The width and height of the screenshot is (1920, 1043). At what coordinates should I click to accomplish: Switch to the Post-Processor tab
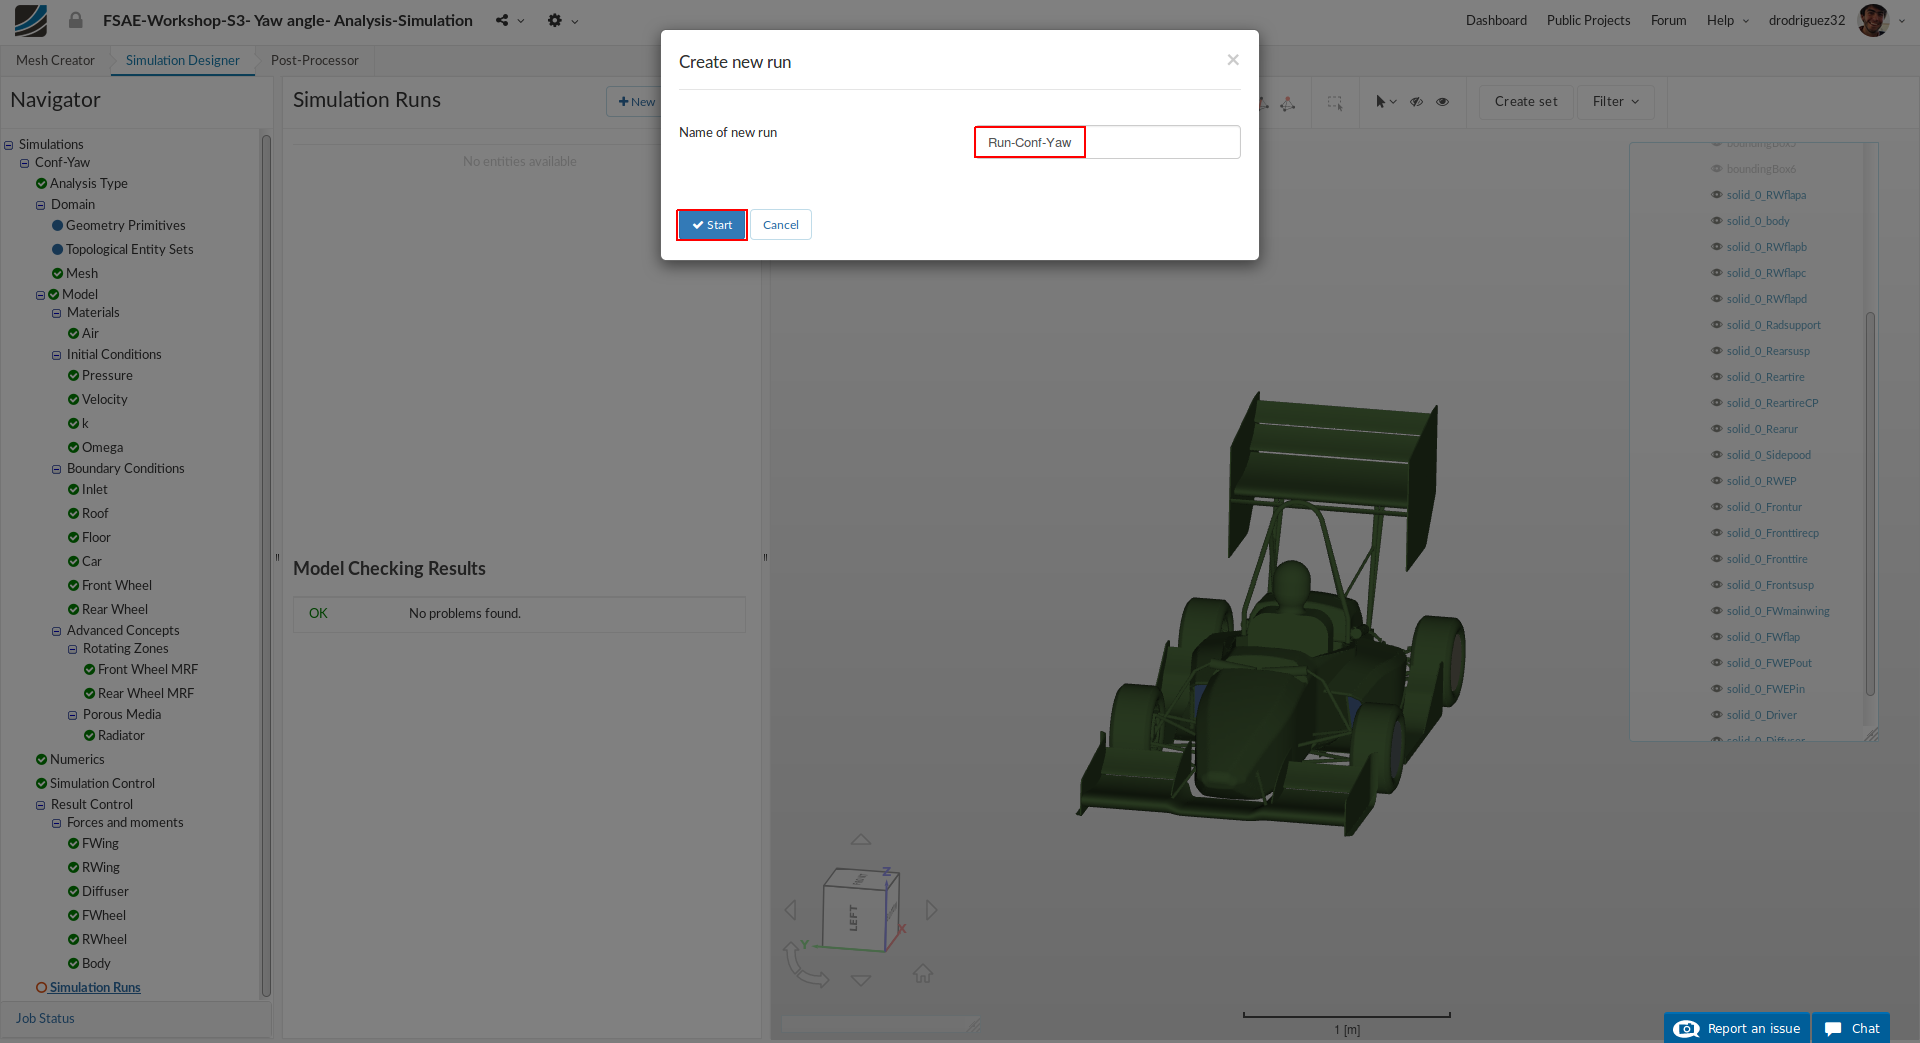pos(314,60)
